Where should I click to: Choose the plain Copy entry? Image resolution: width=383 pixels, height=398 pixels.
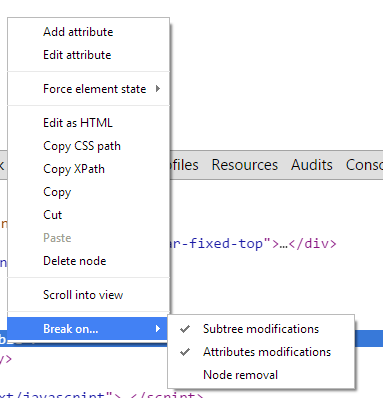[88, 192]
